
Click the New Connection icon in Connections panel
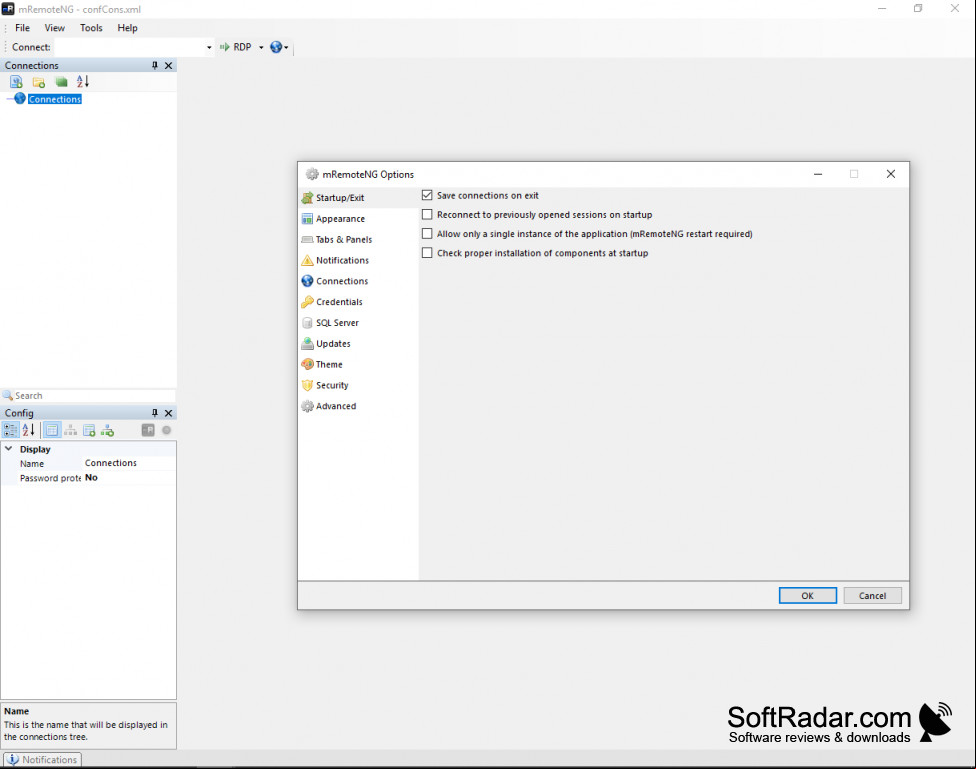[16, 82]
